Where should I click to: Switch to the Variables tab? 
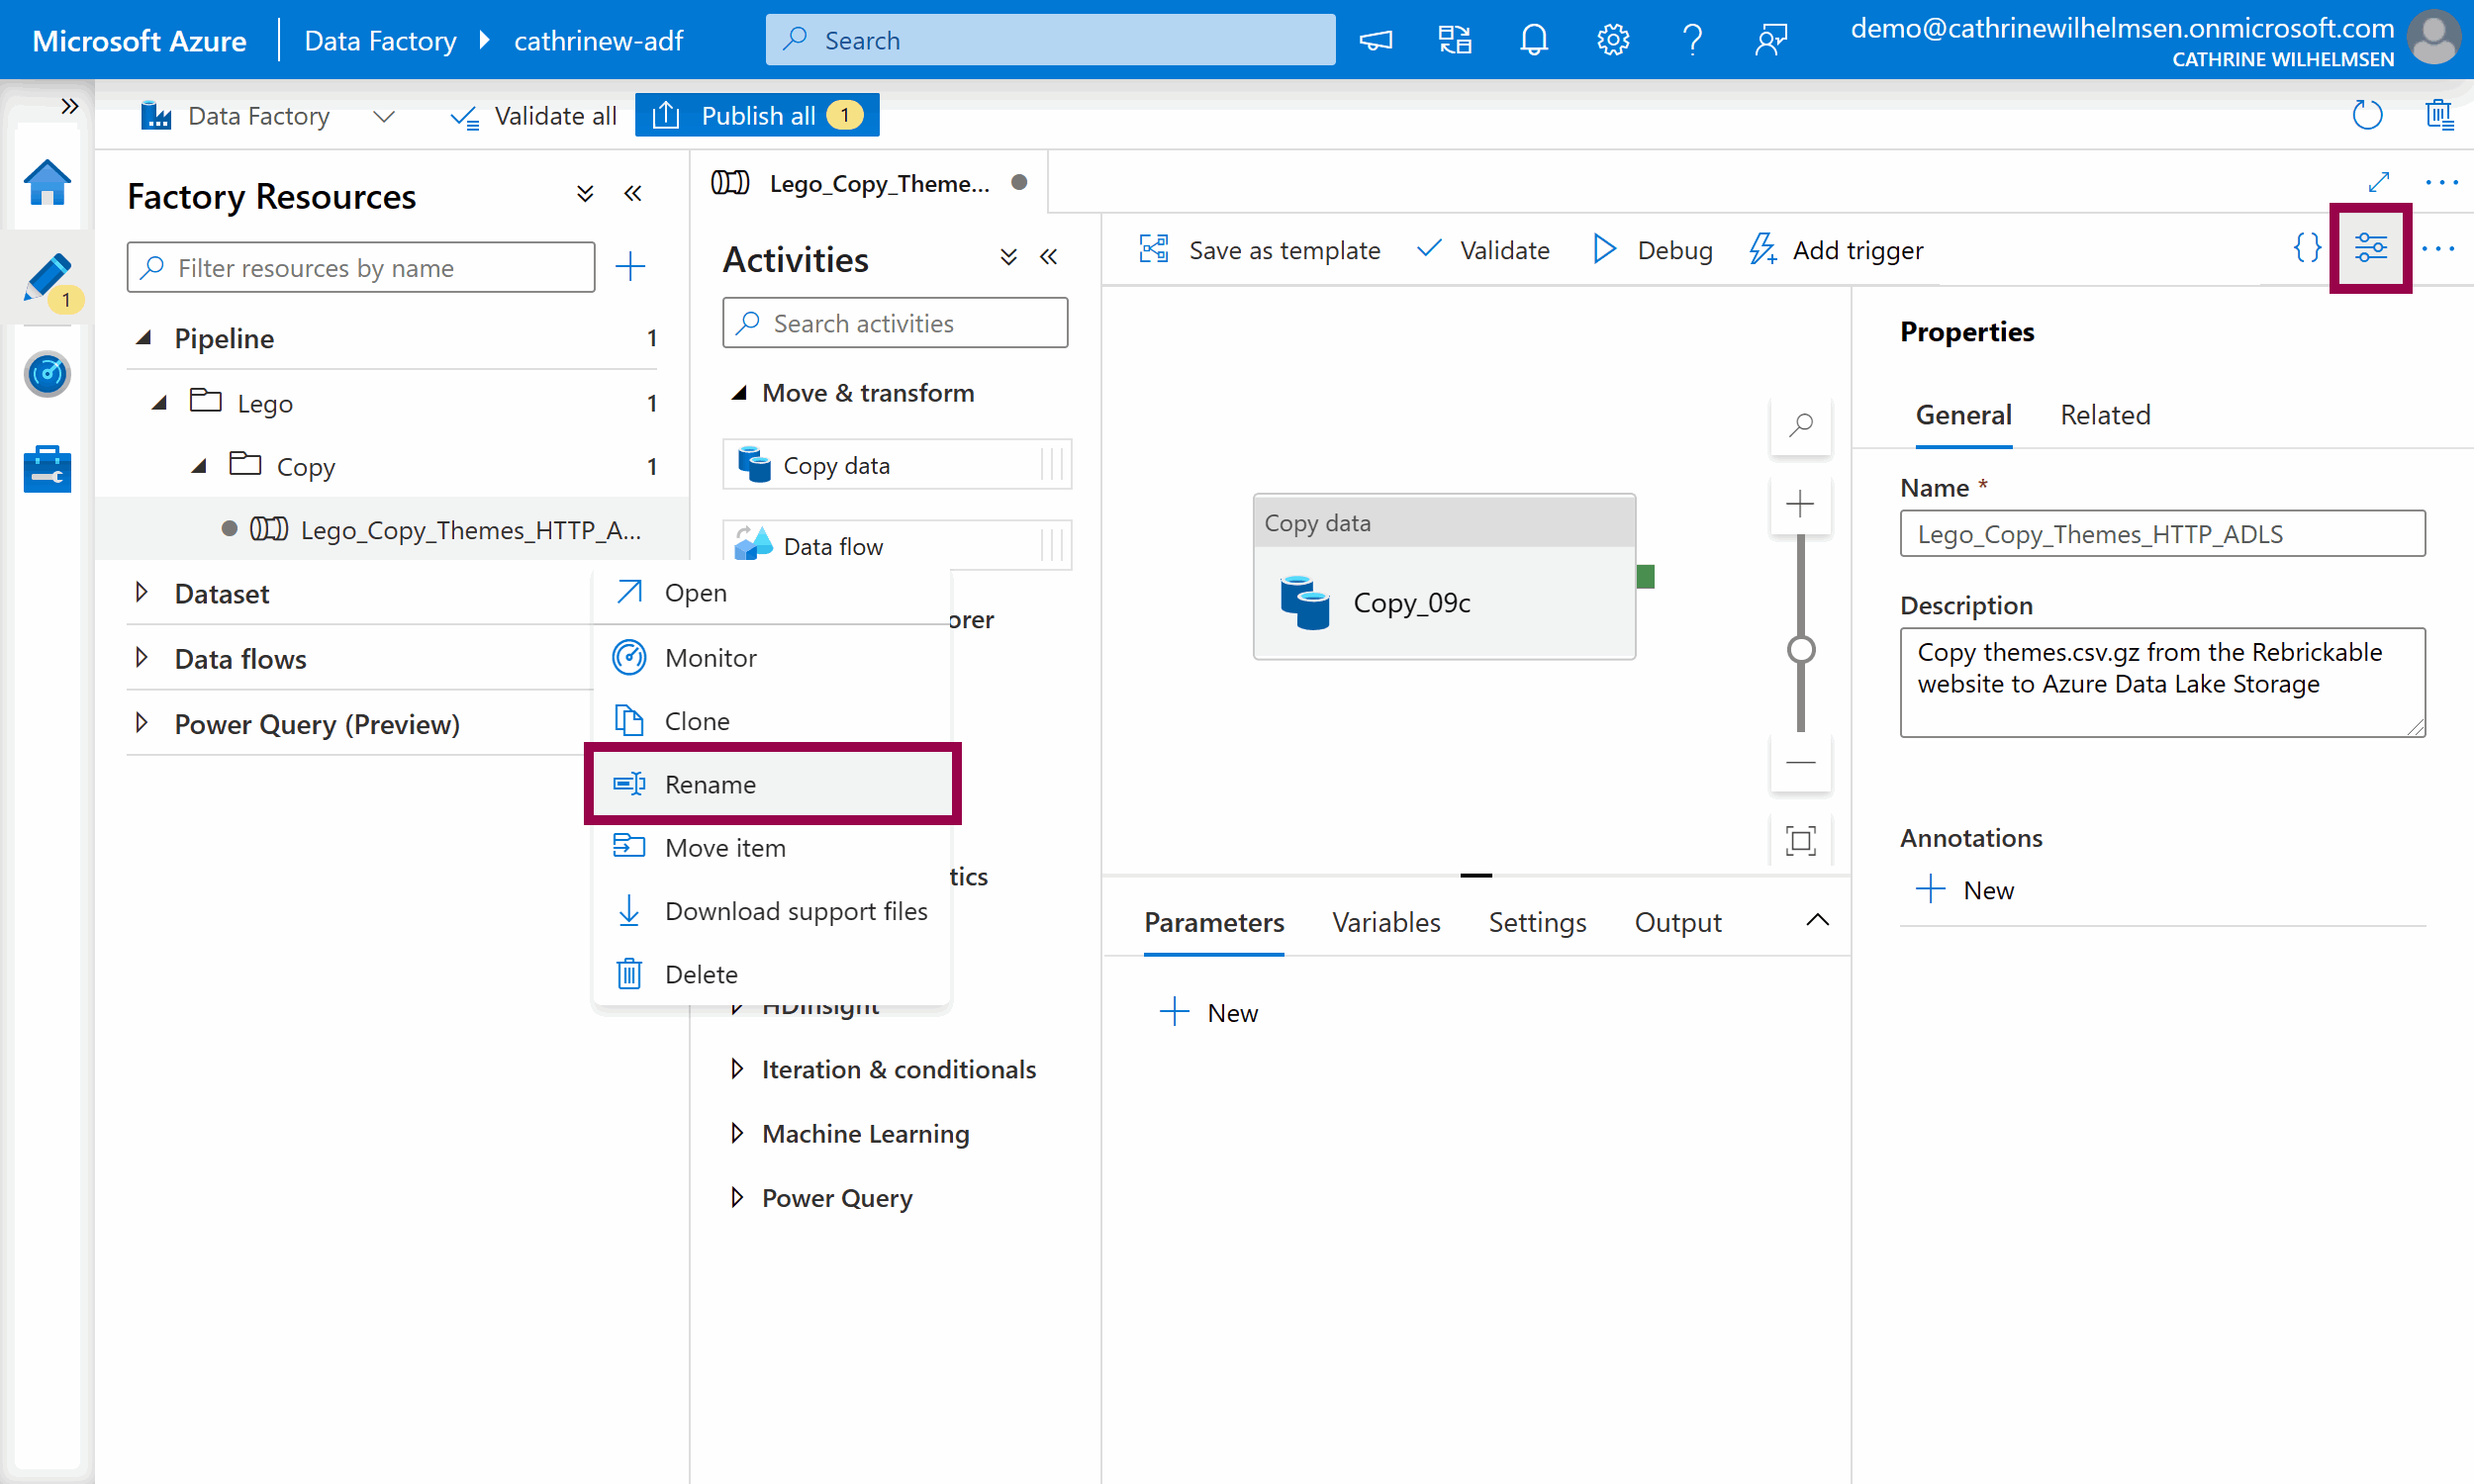click(1385, 922)
